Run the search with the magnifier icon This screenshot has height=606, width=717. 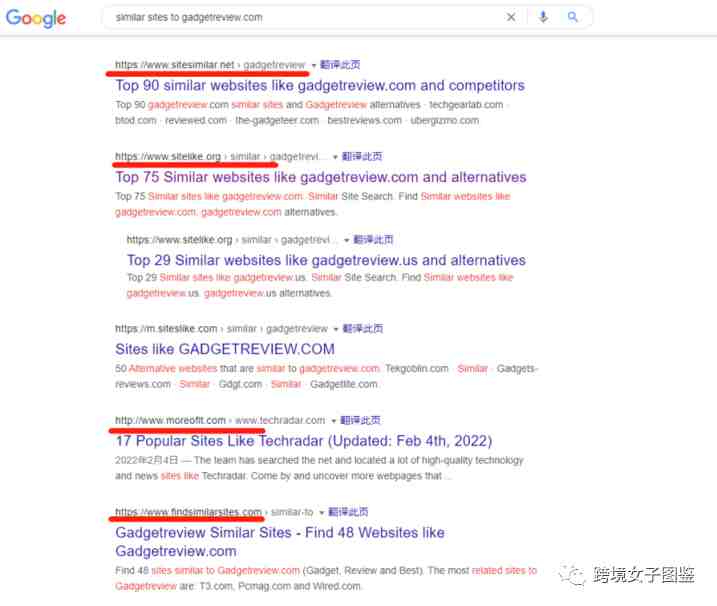[x=573, y=17]
